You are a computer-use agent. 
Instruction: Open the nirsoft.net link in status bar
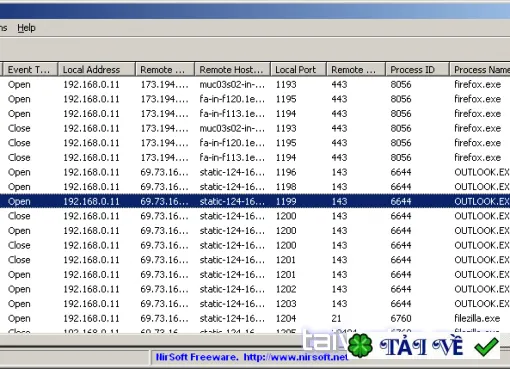[296, 357]
